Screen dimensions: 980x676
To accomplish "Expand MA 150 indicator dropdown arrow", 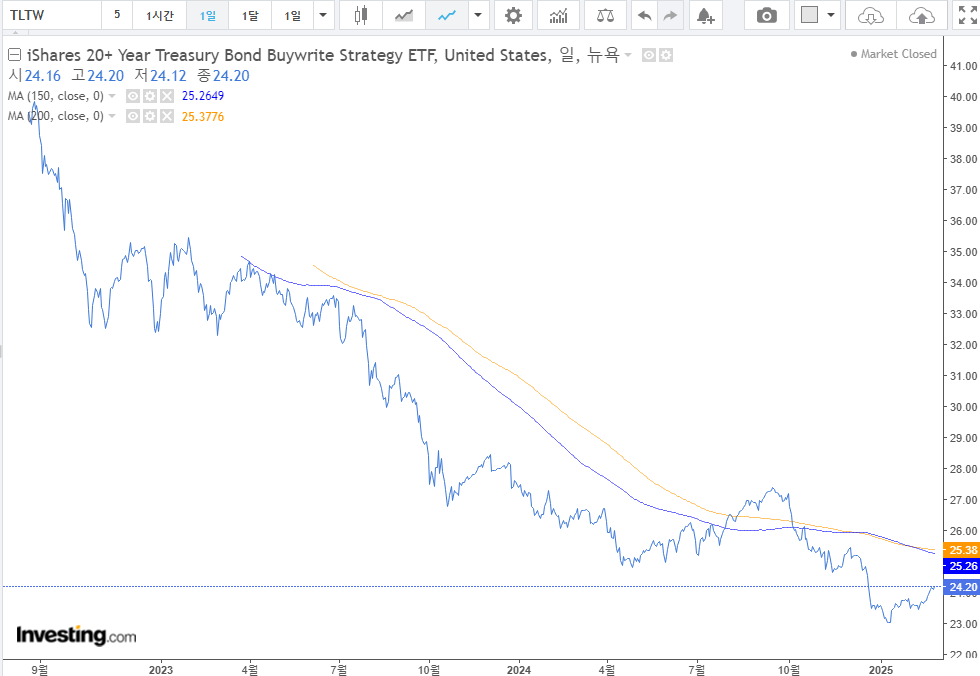I will pos(112,96).
